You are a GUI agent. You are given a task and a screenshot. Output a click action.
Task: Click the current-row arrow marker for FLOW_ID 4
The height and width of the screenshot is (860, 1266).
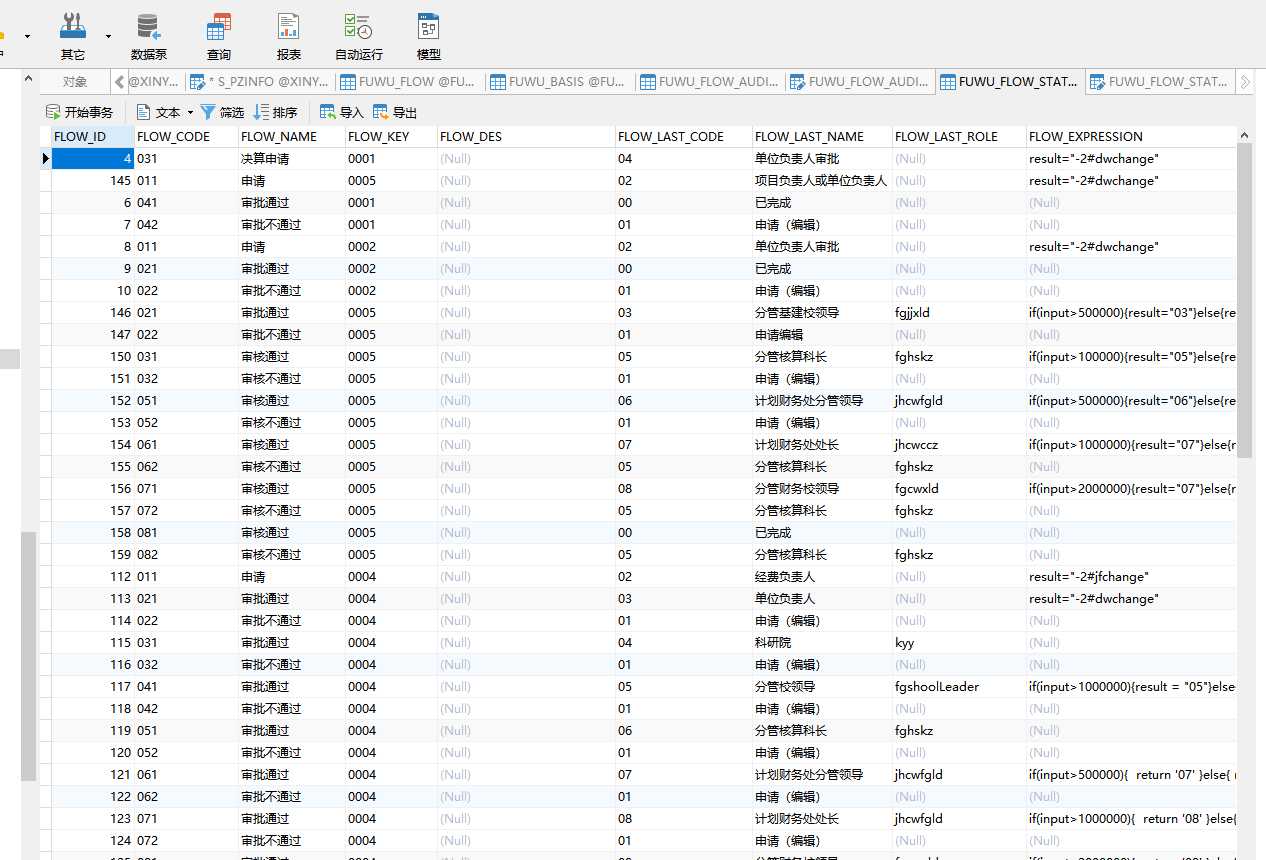pyautogui.click(x=46, y=158)
